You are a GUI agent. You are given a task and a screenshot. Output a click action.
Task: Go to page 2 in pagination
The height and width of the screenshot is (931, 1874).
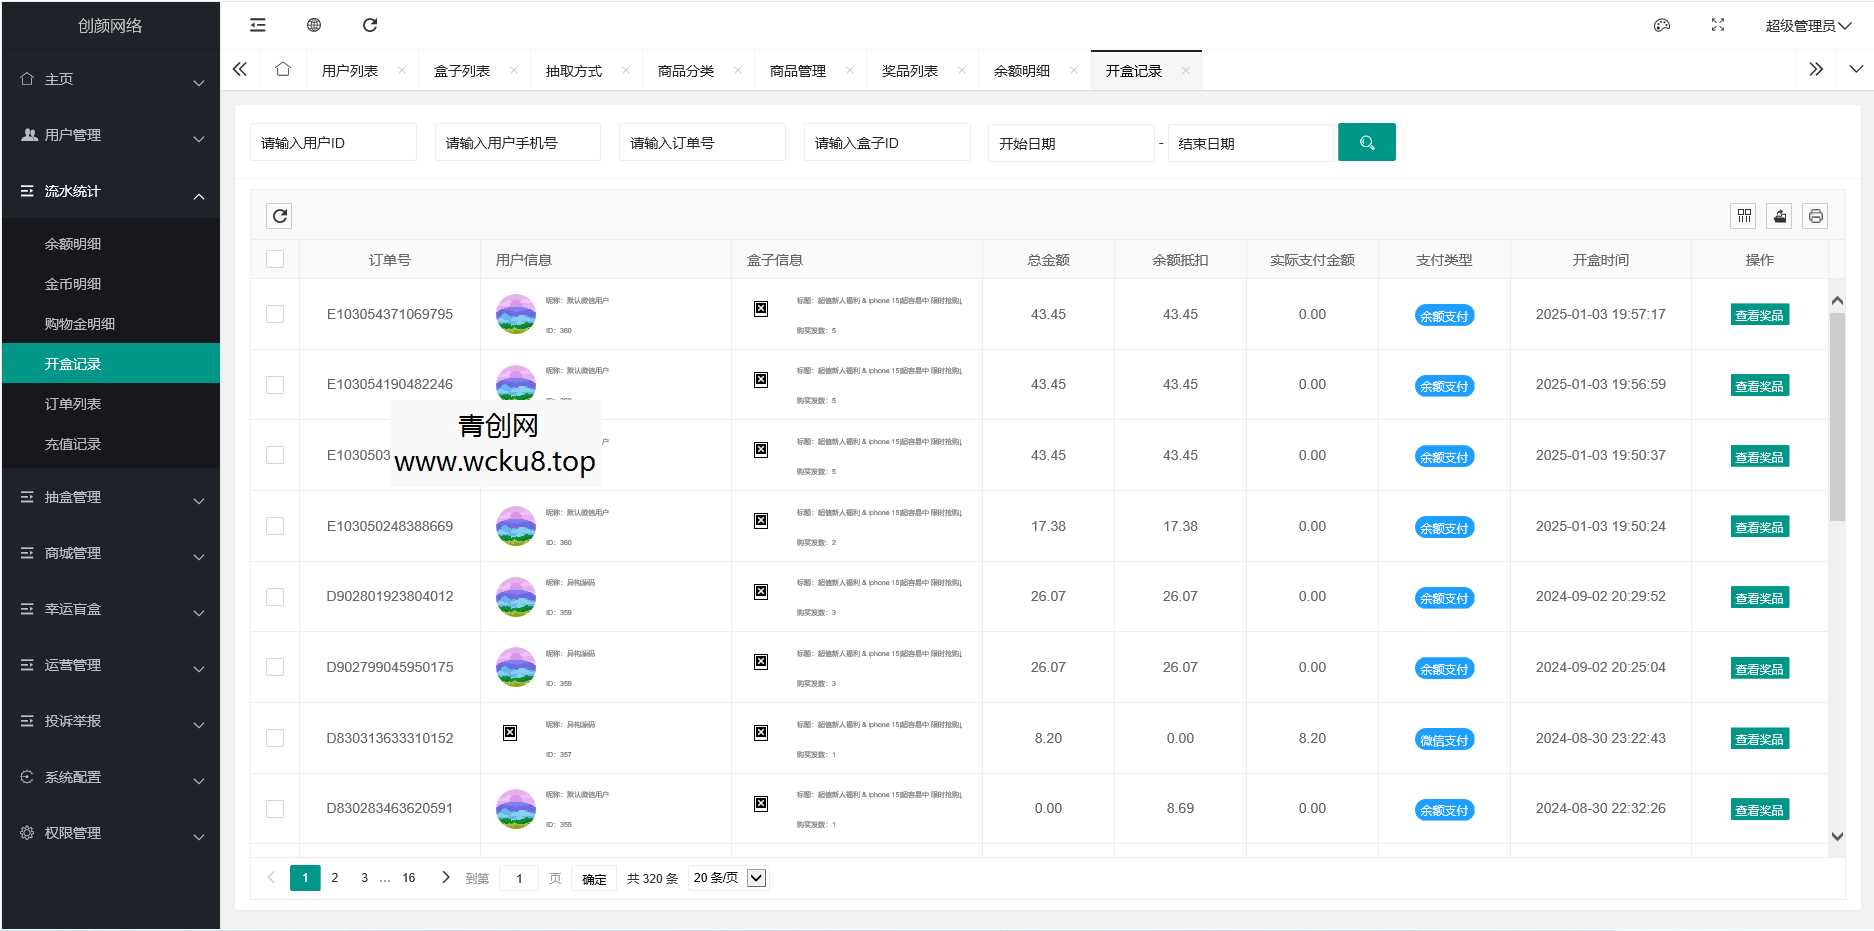[334, 877]
